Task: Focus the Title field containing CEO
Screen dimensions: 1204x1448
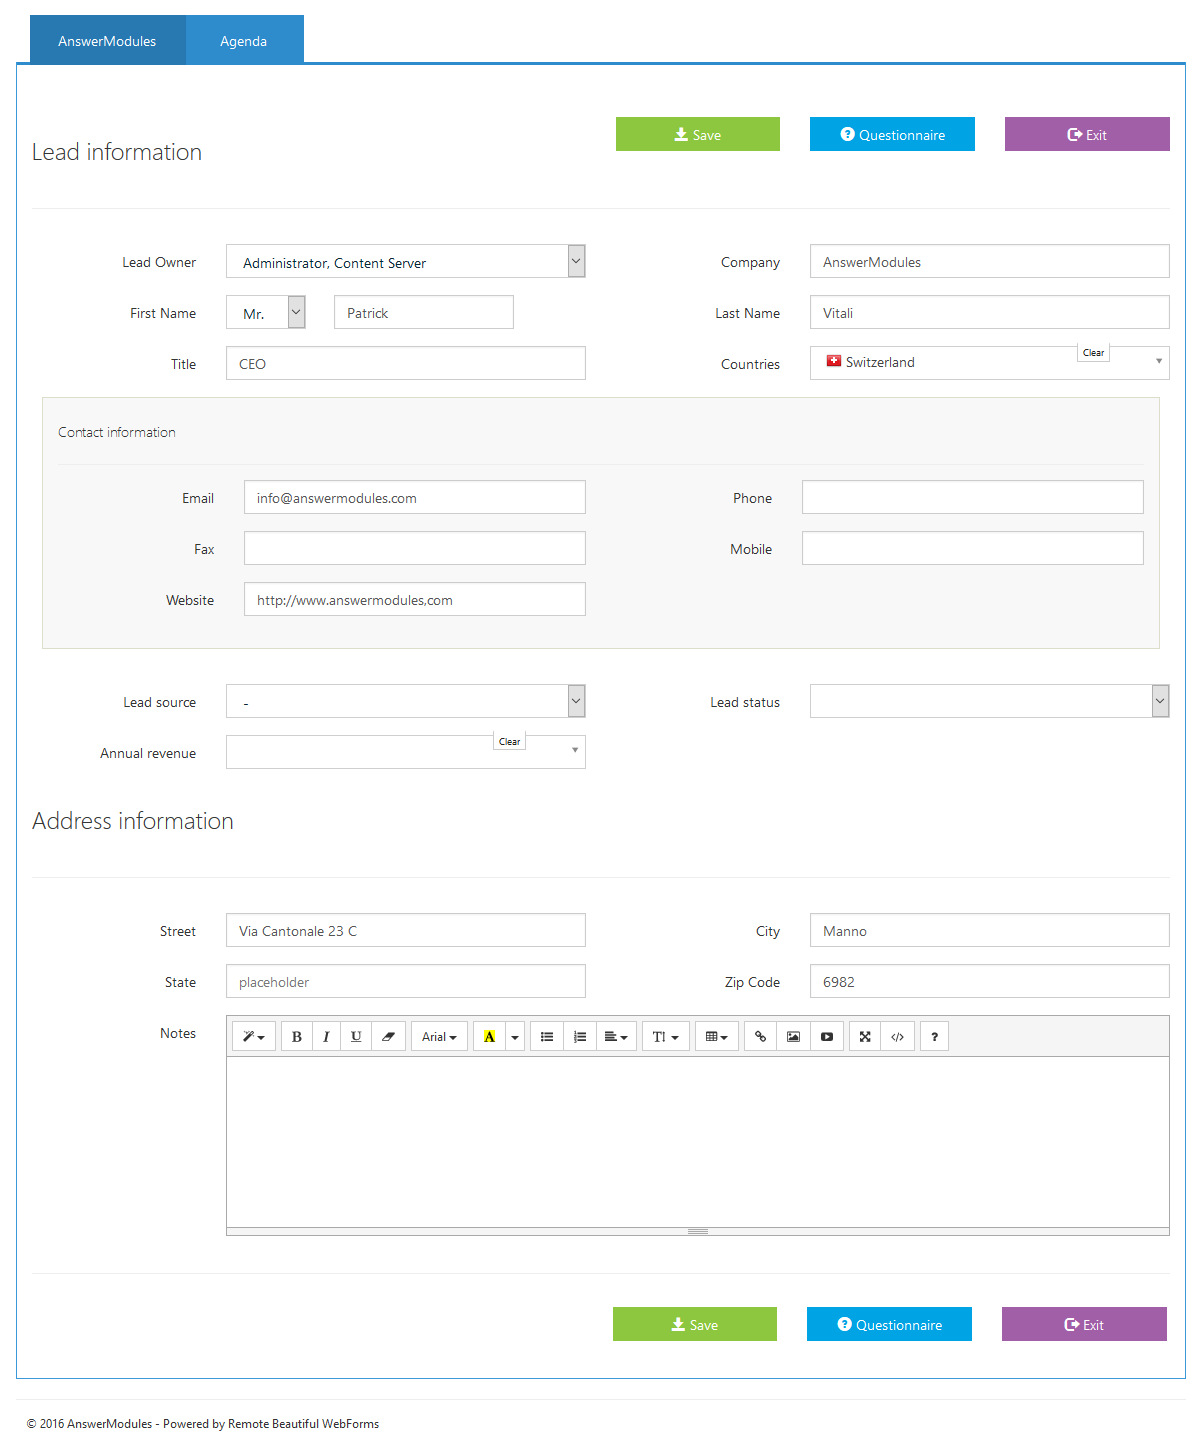Action: coord(406,363)
